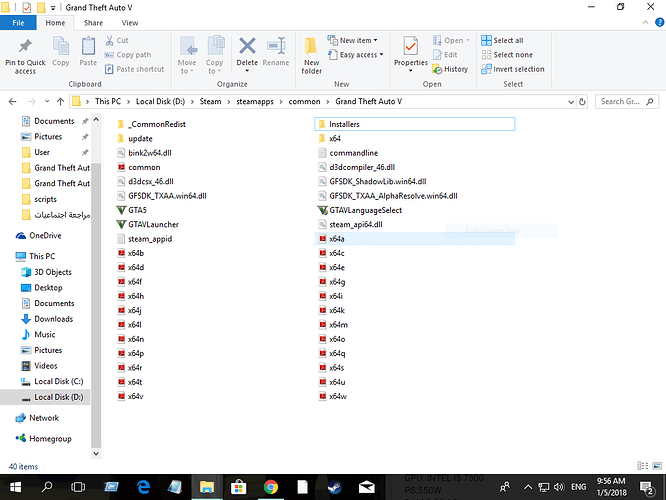Viewport: 666px width, 500px height.
Task: Expand the Easy access dropdown
Action: pyautogui.click(x=381, y=54)
